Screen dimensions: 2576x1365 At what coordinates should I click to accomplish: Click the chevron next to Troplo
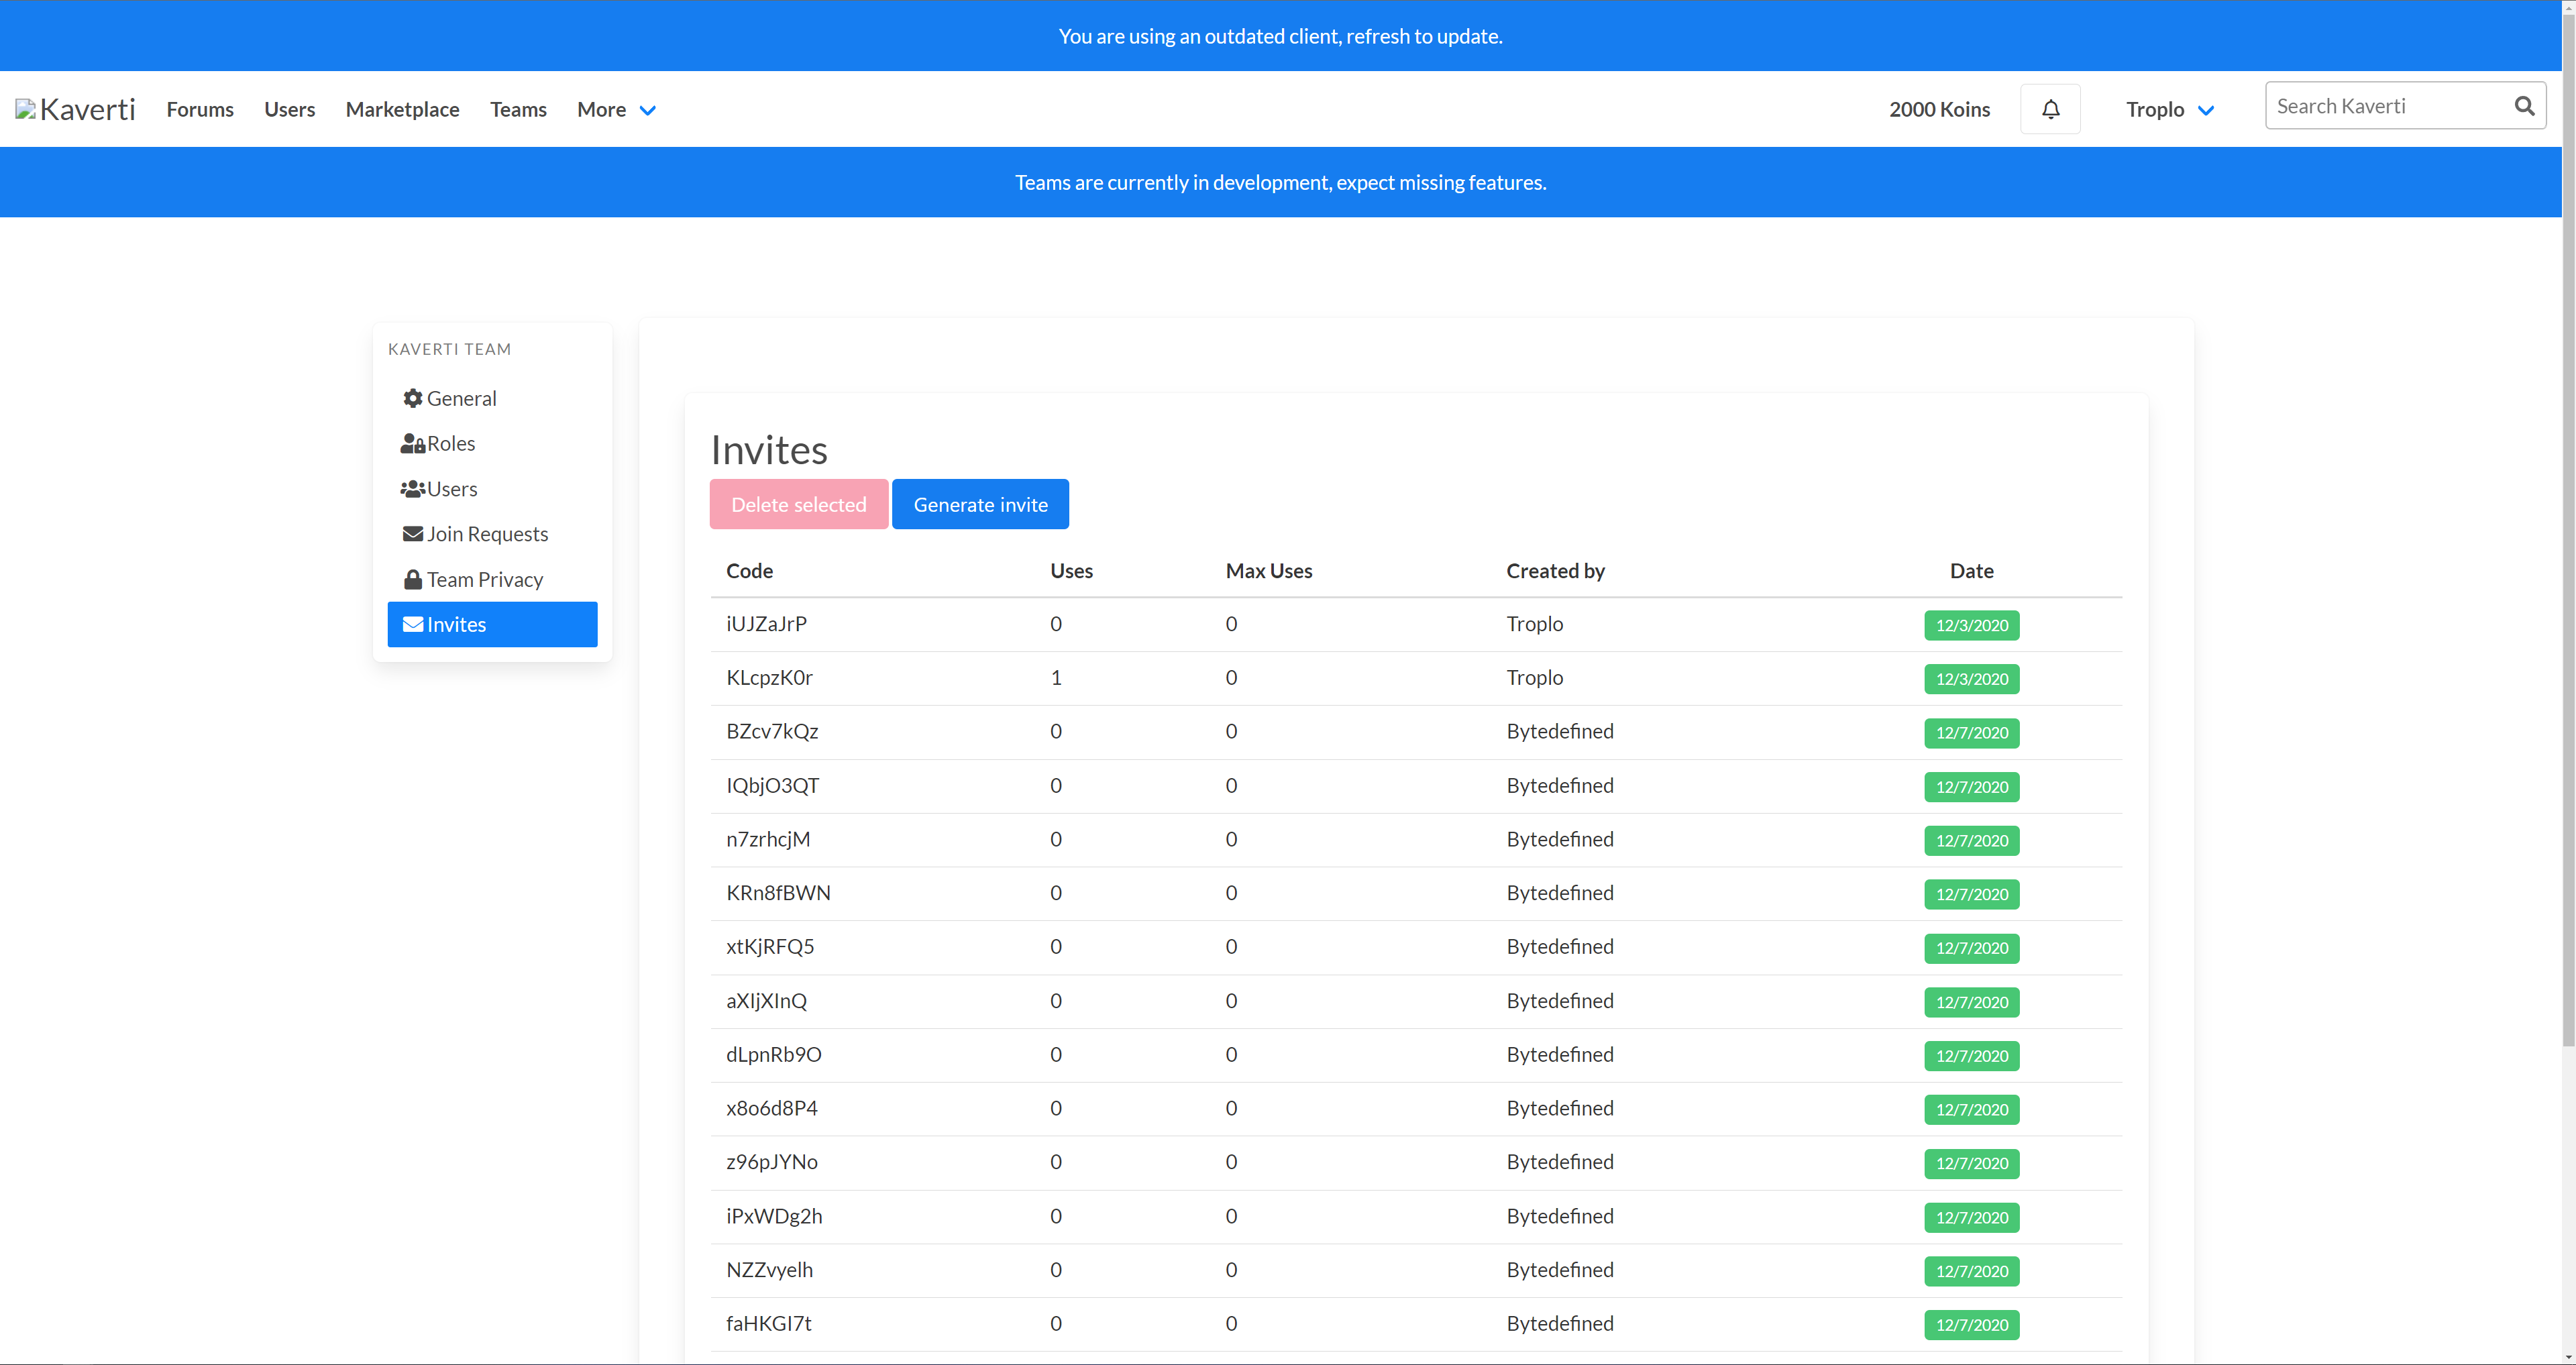2206,110
